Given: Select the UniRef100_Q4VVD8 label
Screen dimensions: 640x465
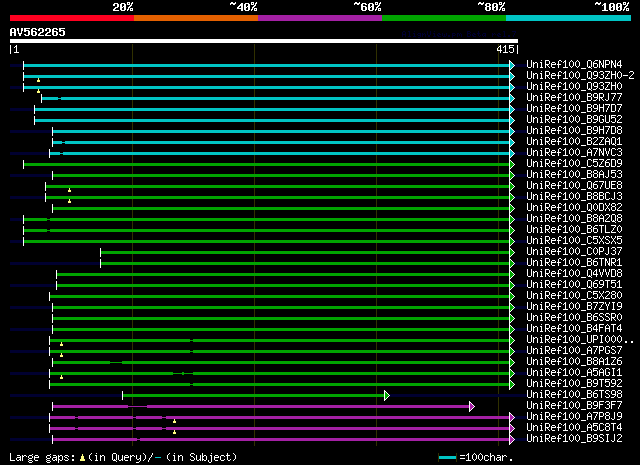Looking at the screenshot, I should (574, 274).
